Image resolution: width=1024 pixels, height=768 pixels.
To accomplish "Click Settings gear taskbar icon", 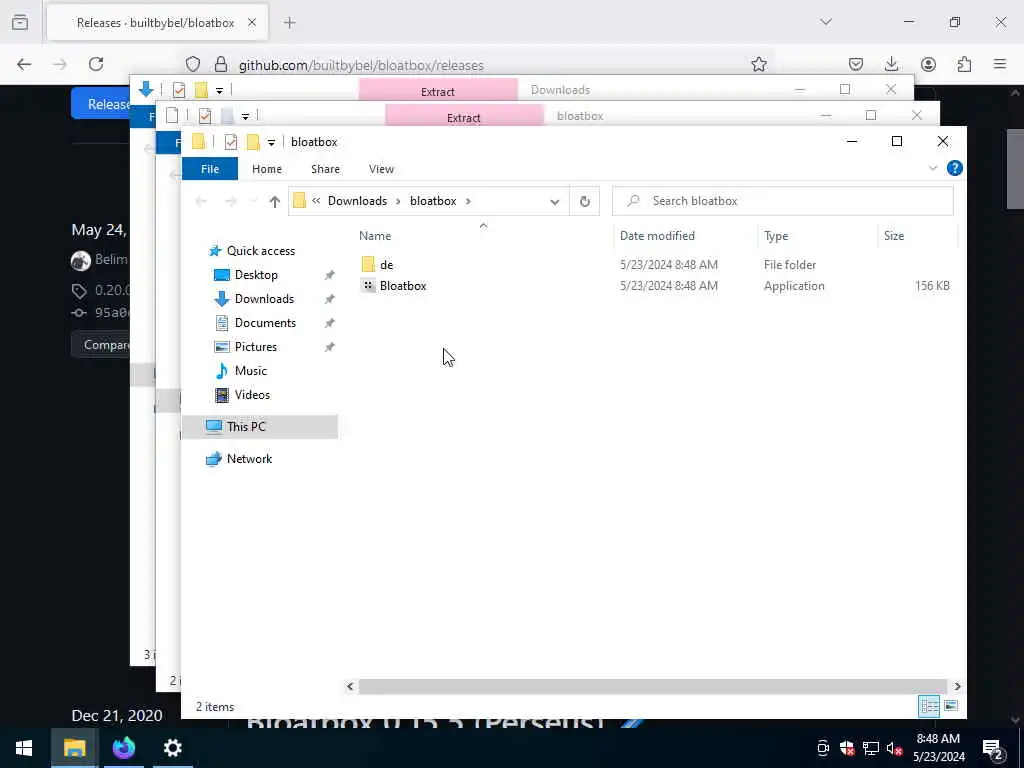I will tap(172, 748).
